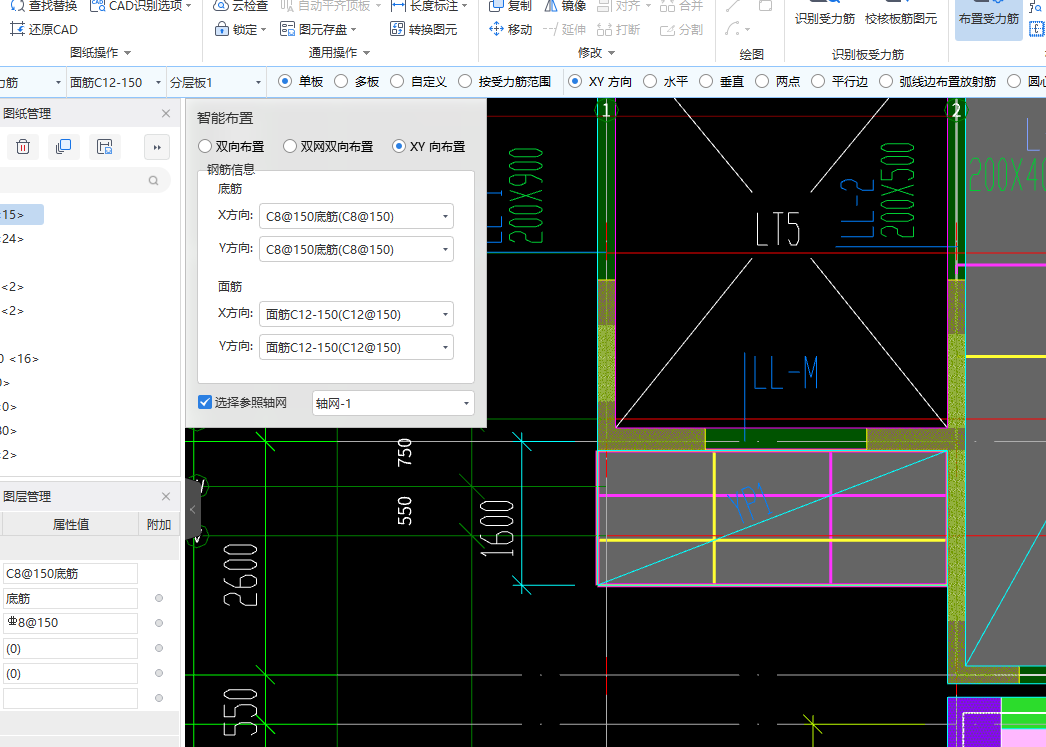This screenshot has width=1046, height=747.
Task: Select the 自定义 radio option
Action: click(x=418, y=81)
